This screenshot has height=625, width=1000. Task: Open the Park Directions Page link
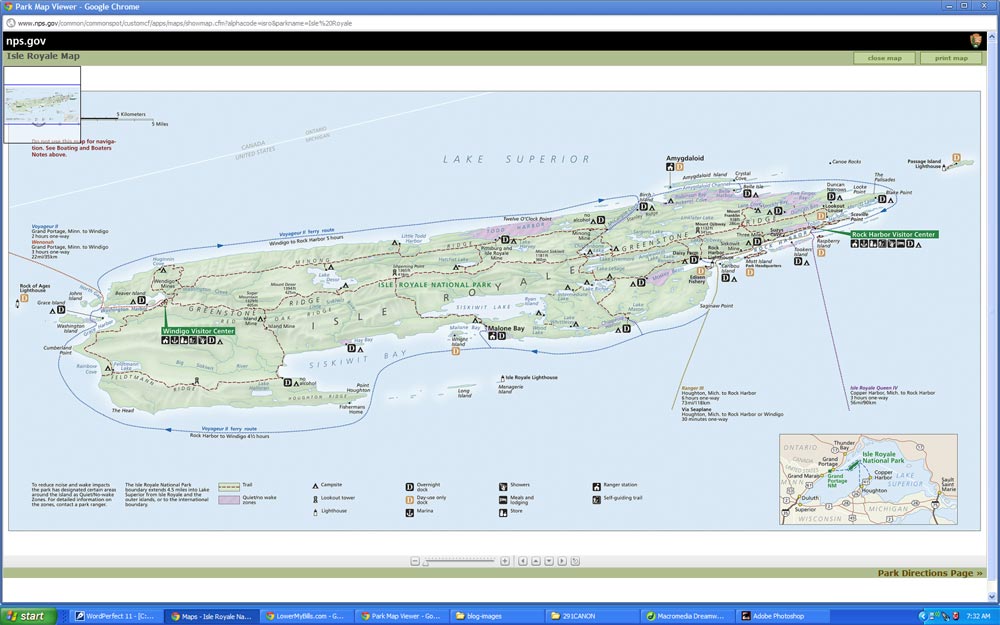point(930,573)
